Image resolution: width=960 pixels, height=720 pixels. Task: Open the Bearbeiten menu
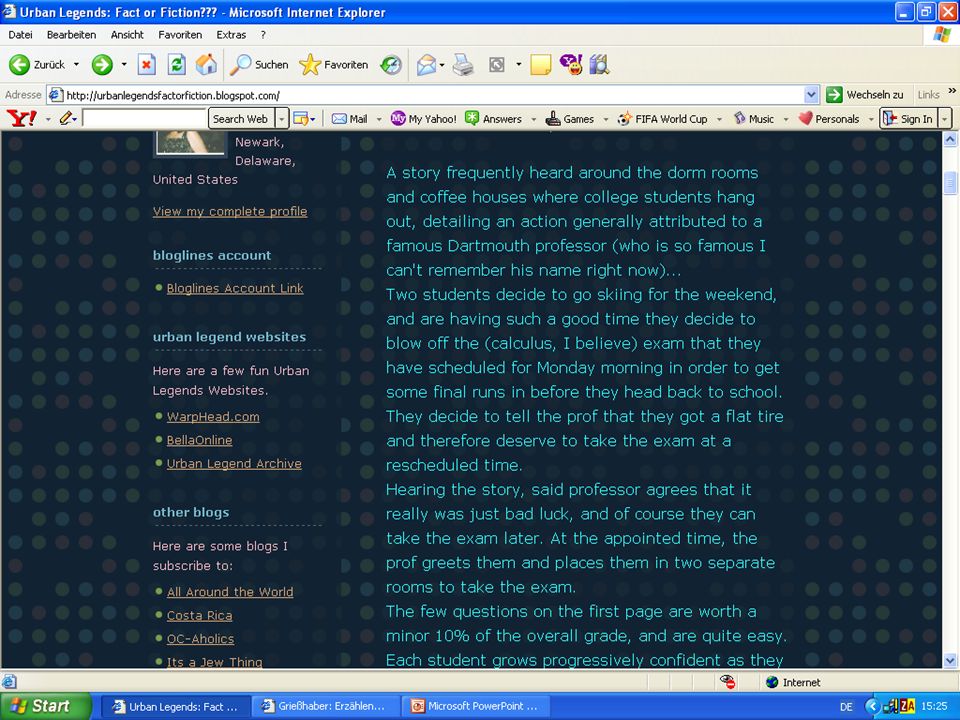[x=72, y=35]
